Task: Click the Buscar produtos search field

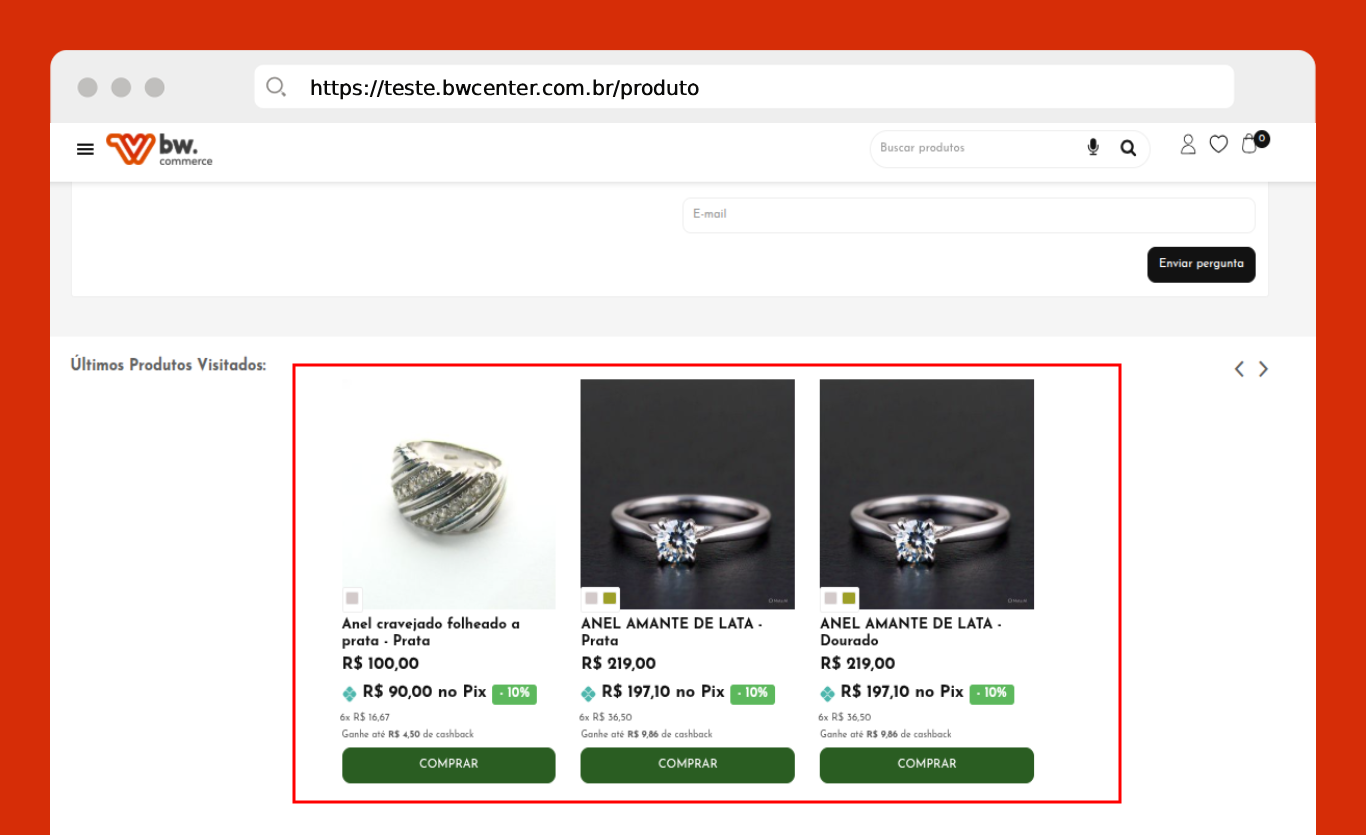Action: click(x=975, y=148)
